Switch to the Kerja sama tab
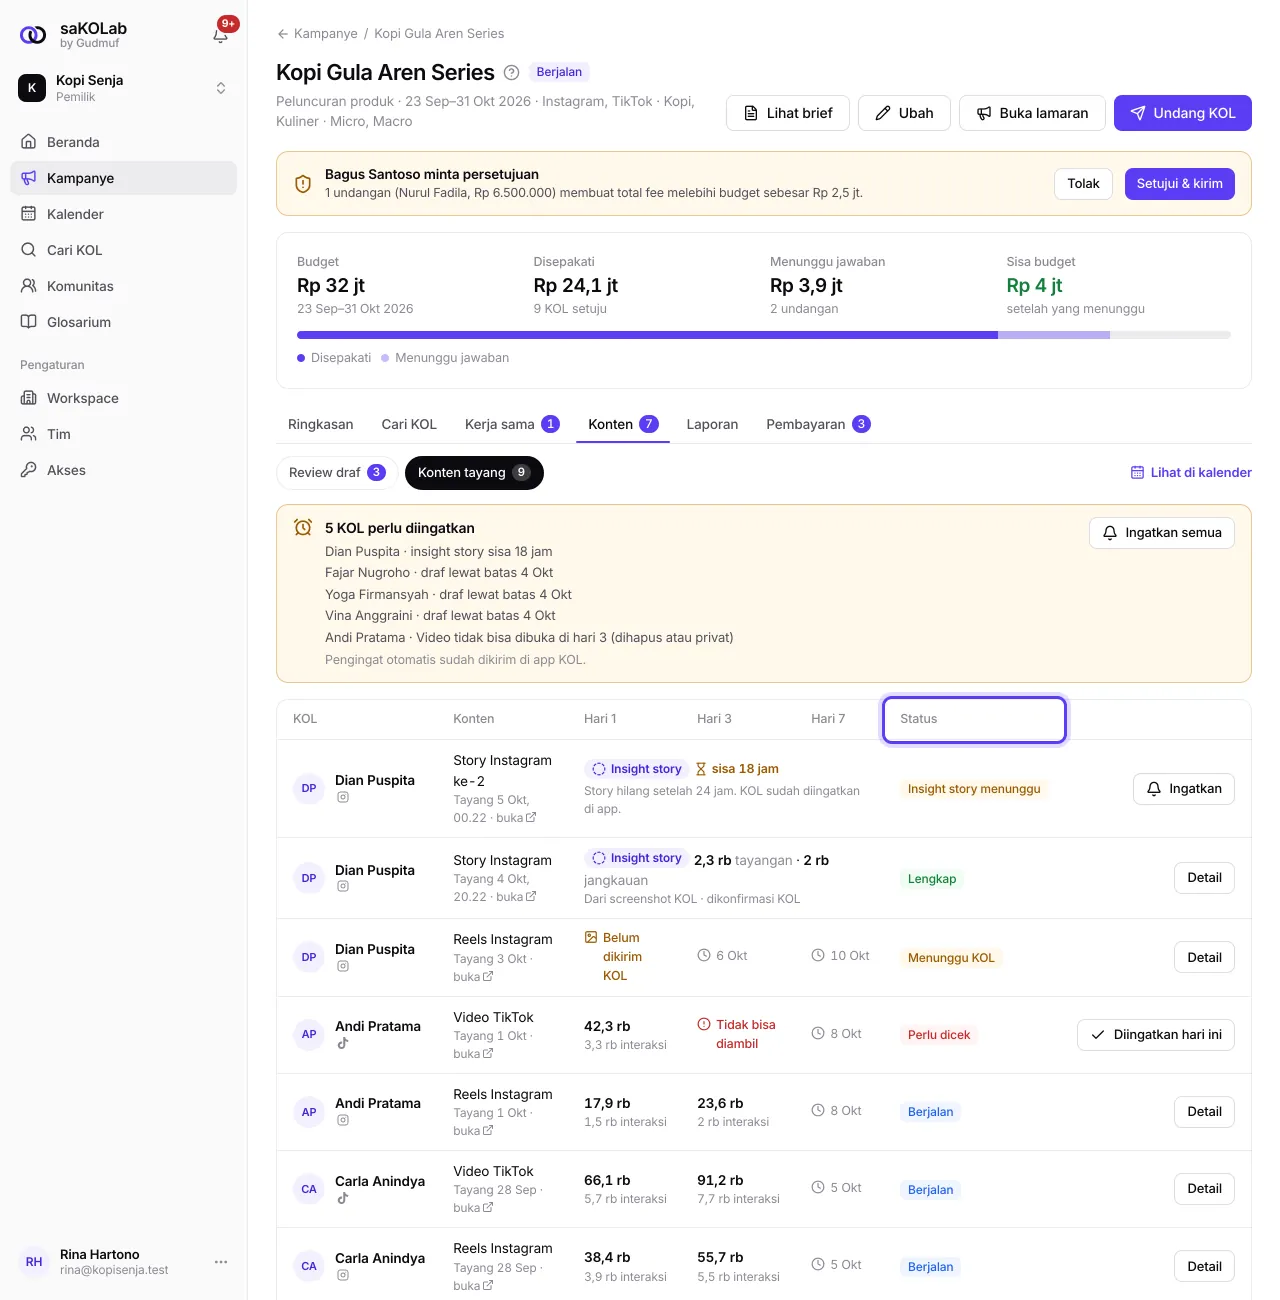This screenshot has height=1300, width=1280. point(512,424)
